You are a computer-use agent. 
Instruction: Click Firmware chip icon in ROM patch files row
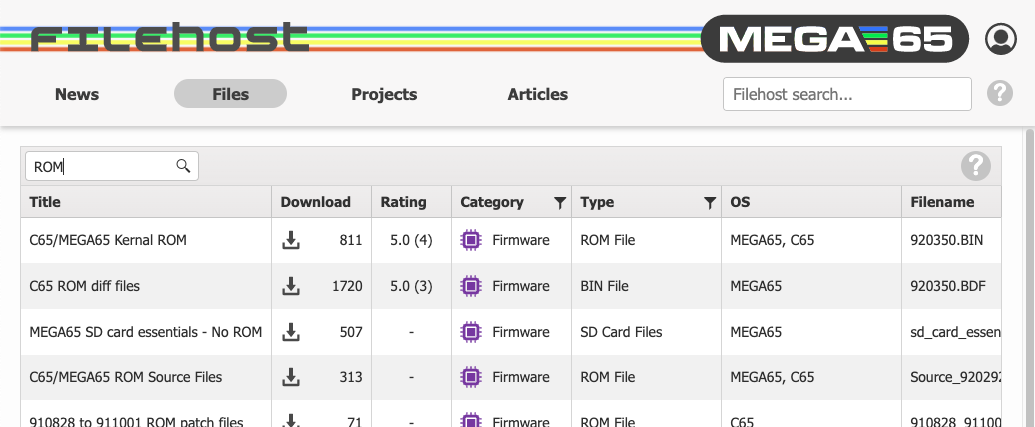[x=471, y=420]
